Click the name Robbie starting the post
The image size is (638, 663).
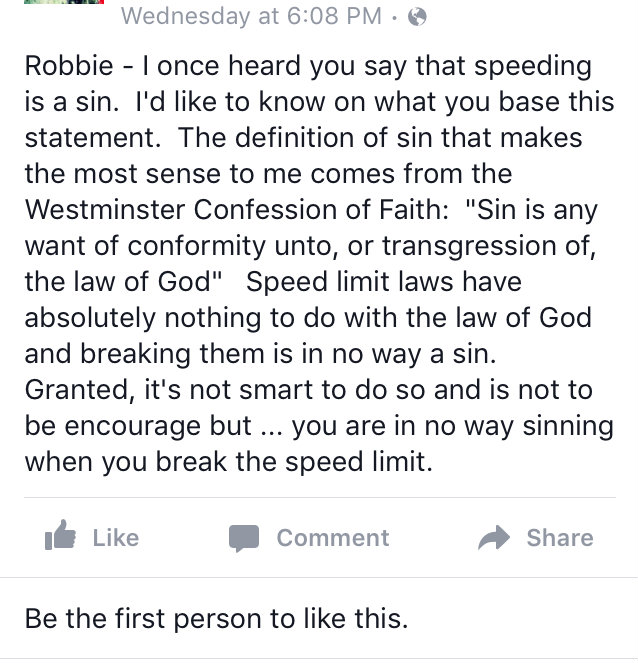[69, 66]
